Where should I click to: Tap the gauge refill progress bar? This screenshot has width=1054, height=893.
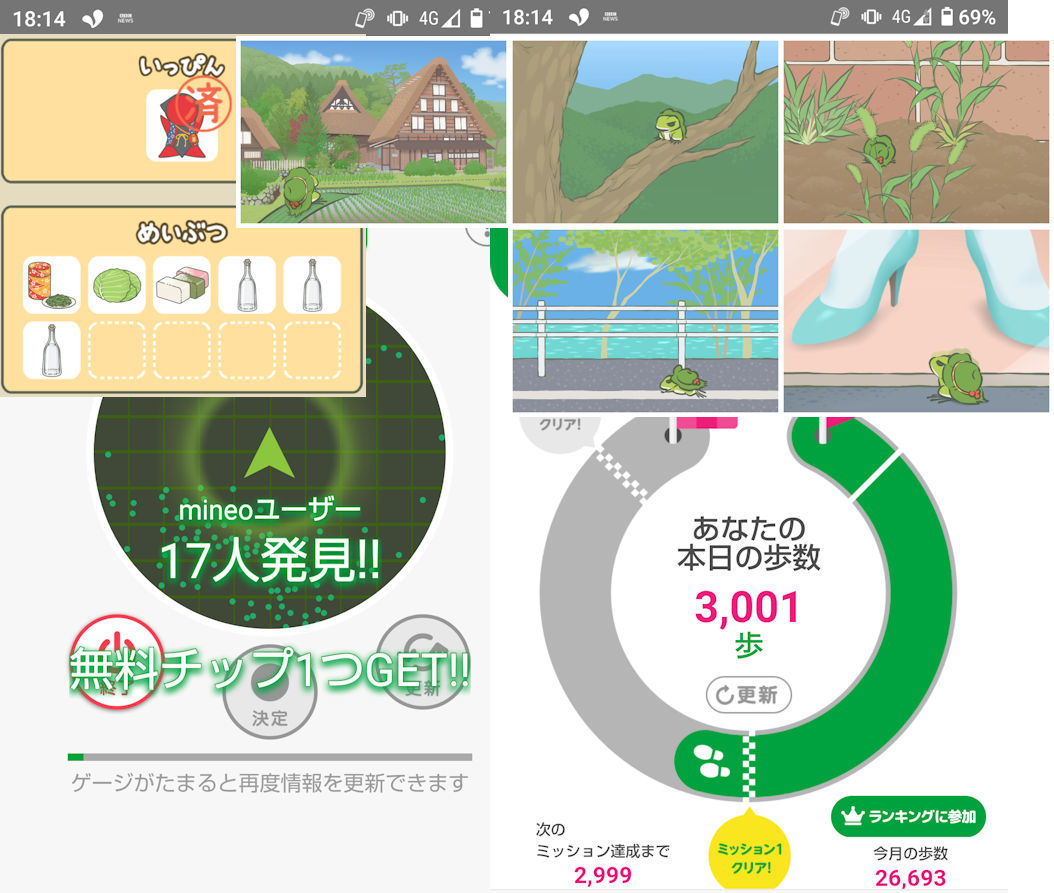coord(270,757)
